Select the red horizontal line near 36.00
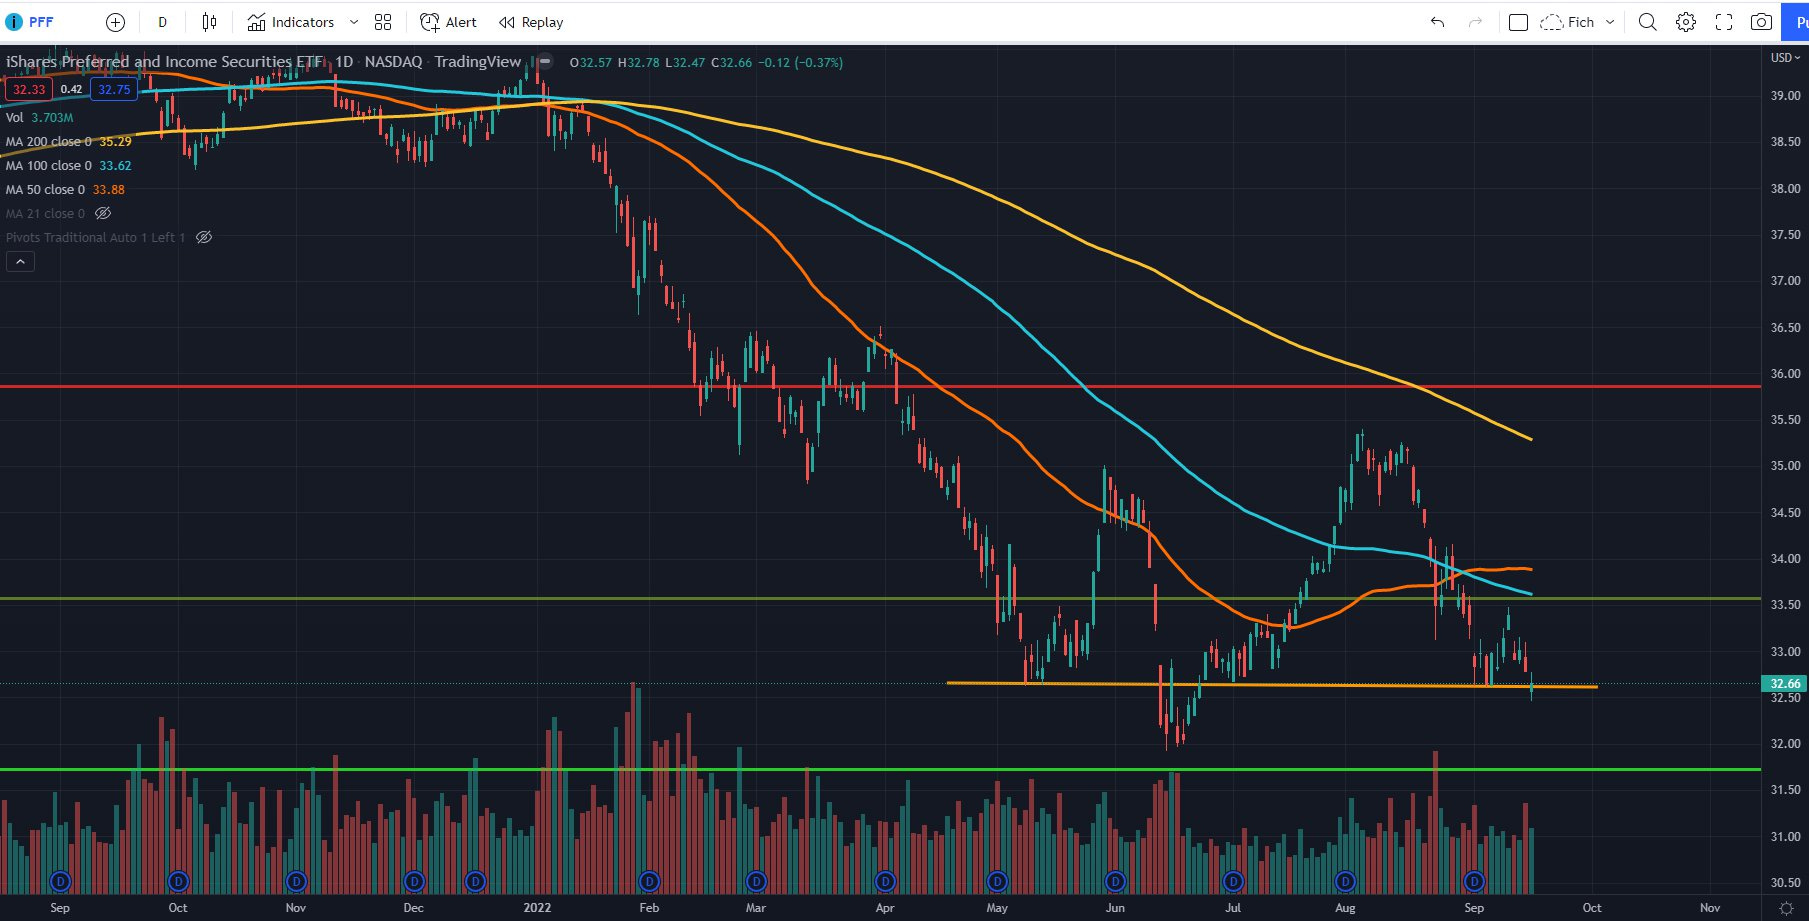The image size is (1809, 921). (880, 386)
